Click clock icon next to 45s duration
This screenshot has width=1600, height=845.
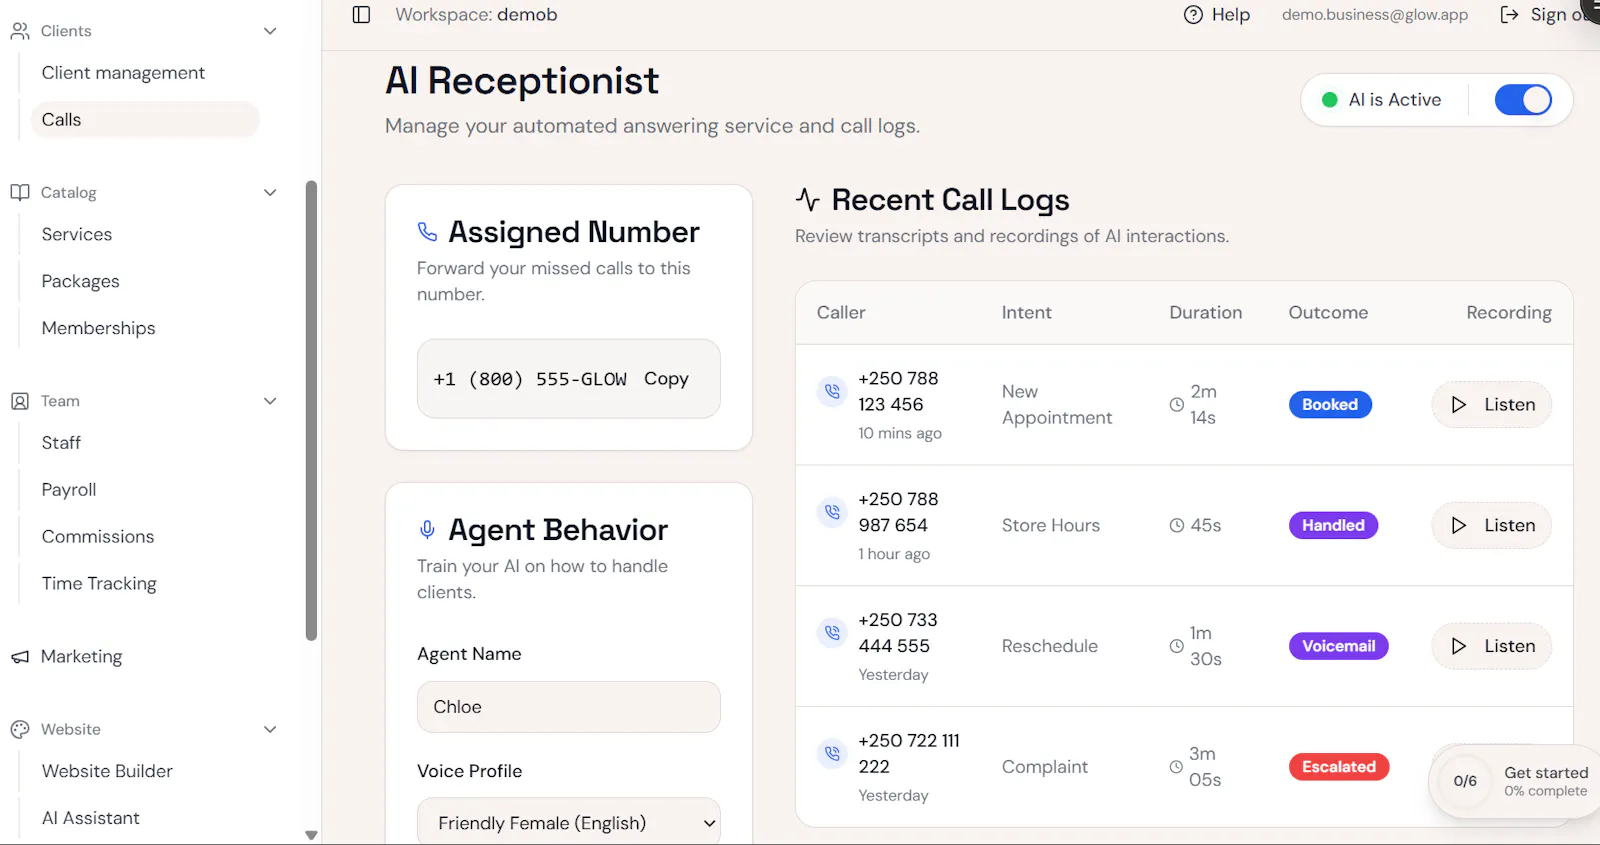point(1177,525)
